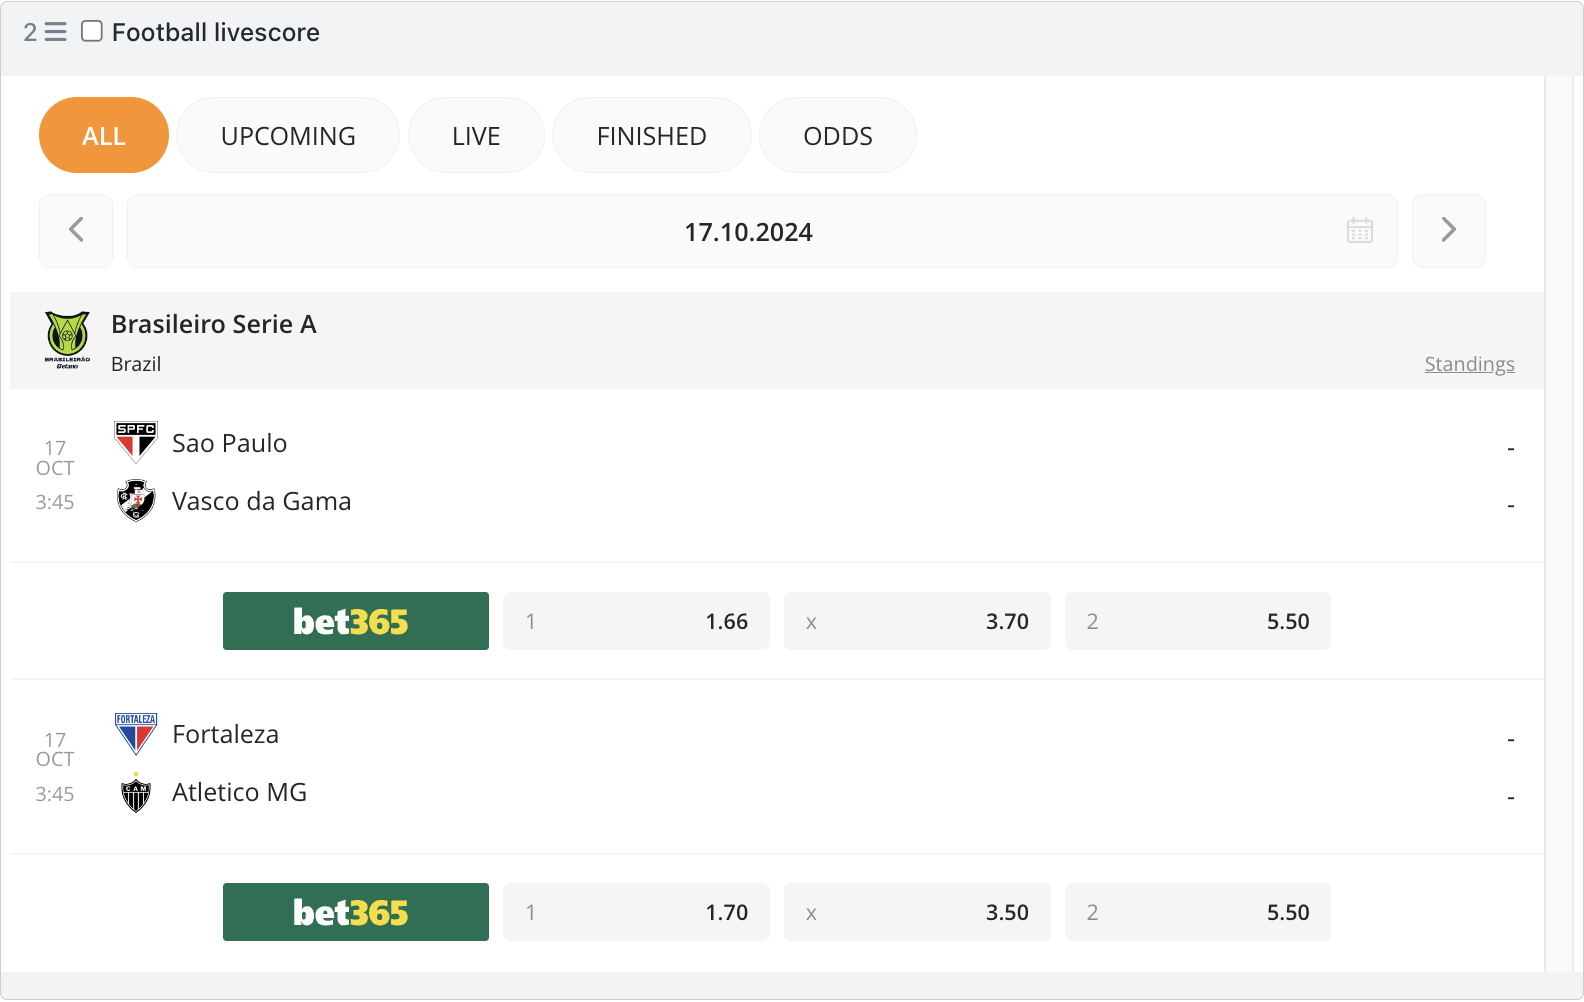Open the calendar date picker icon
The width and height of the screenshot is (1584, 1002).
pos(1359,231)
